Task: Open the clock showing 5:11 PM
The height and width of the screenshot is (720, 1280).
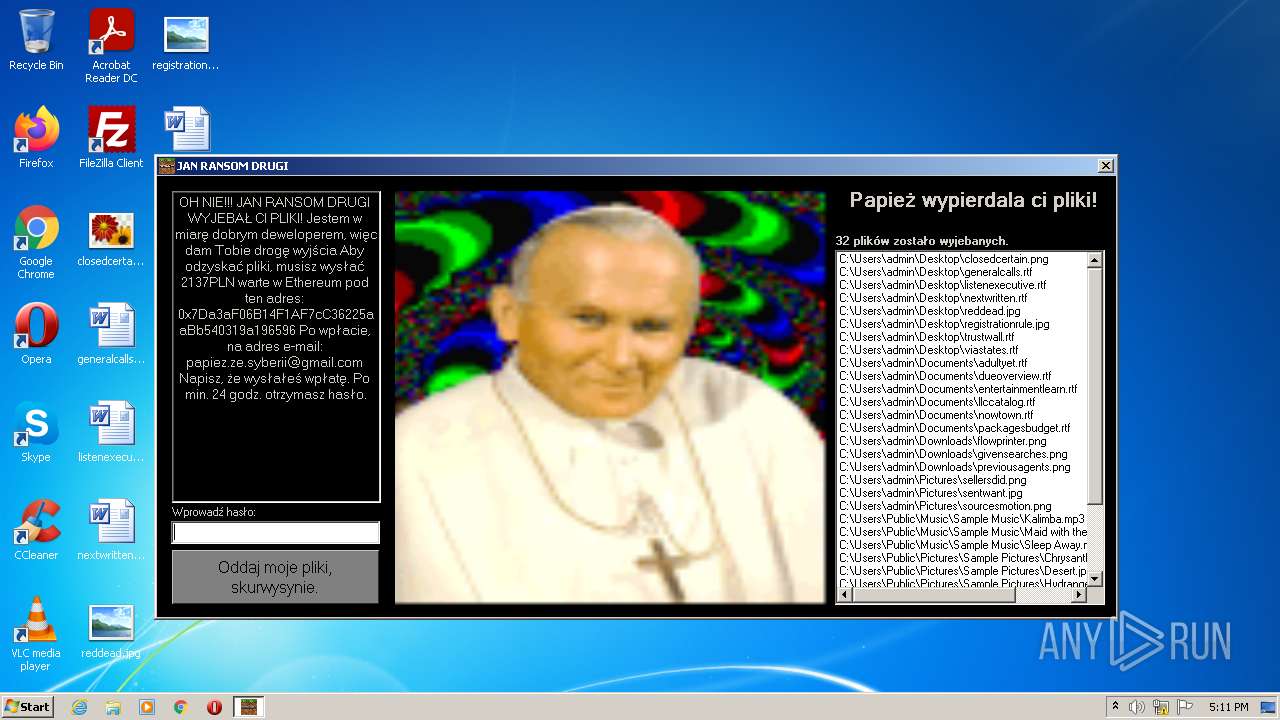Action: tap(1228, 707)
